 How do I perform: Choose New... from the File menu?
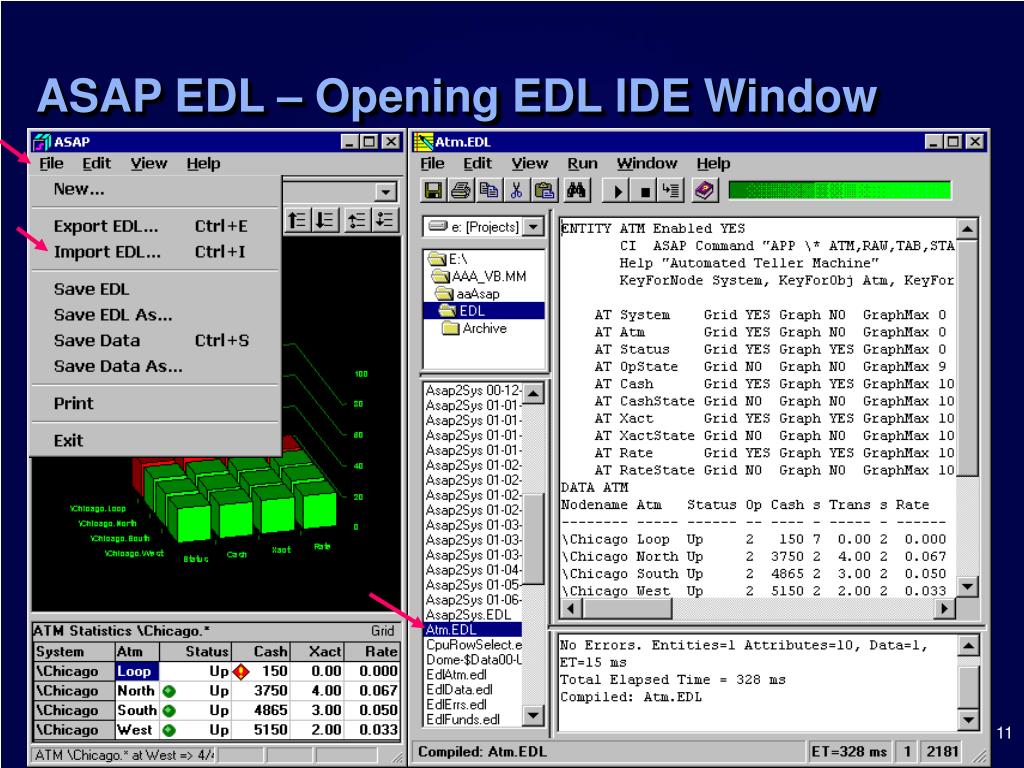(x=155, y=189)
